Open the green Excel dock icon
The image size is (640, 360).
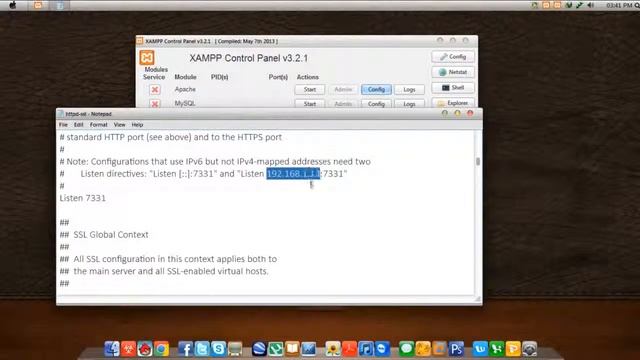pos(496,349)
